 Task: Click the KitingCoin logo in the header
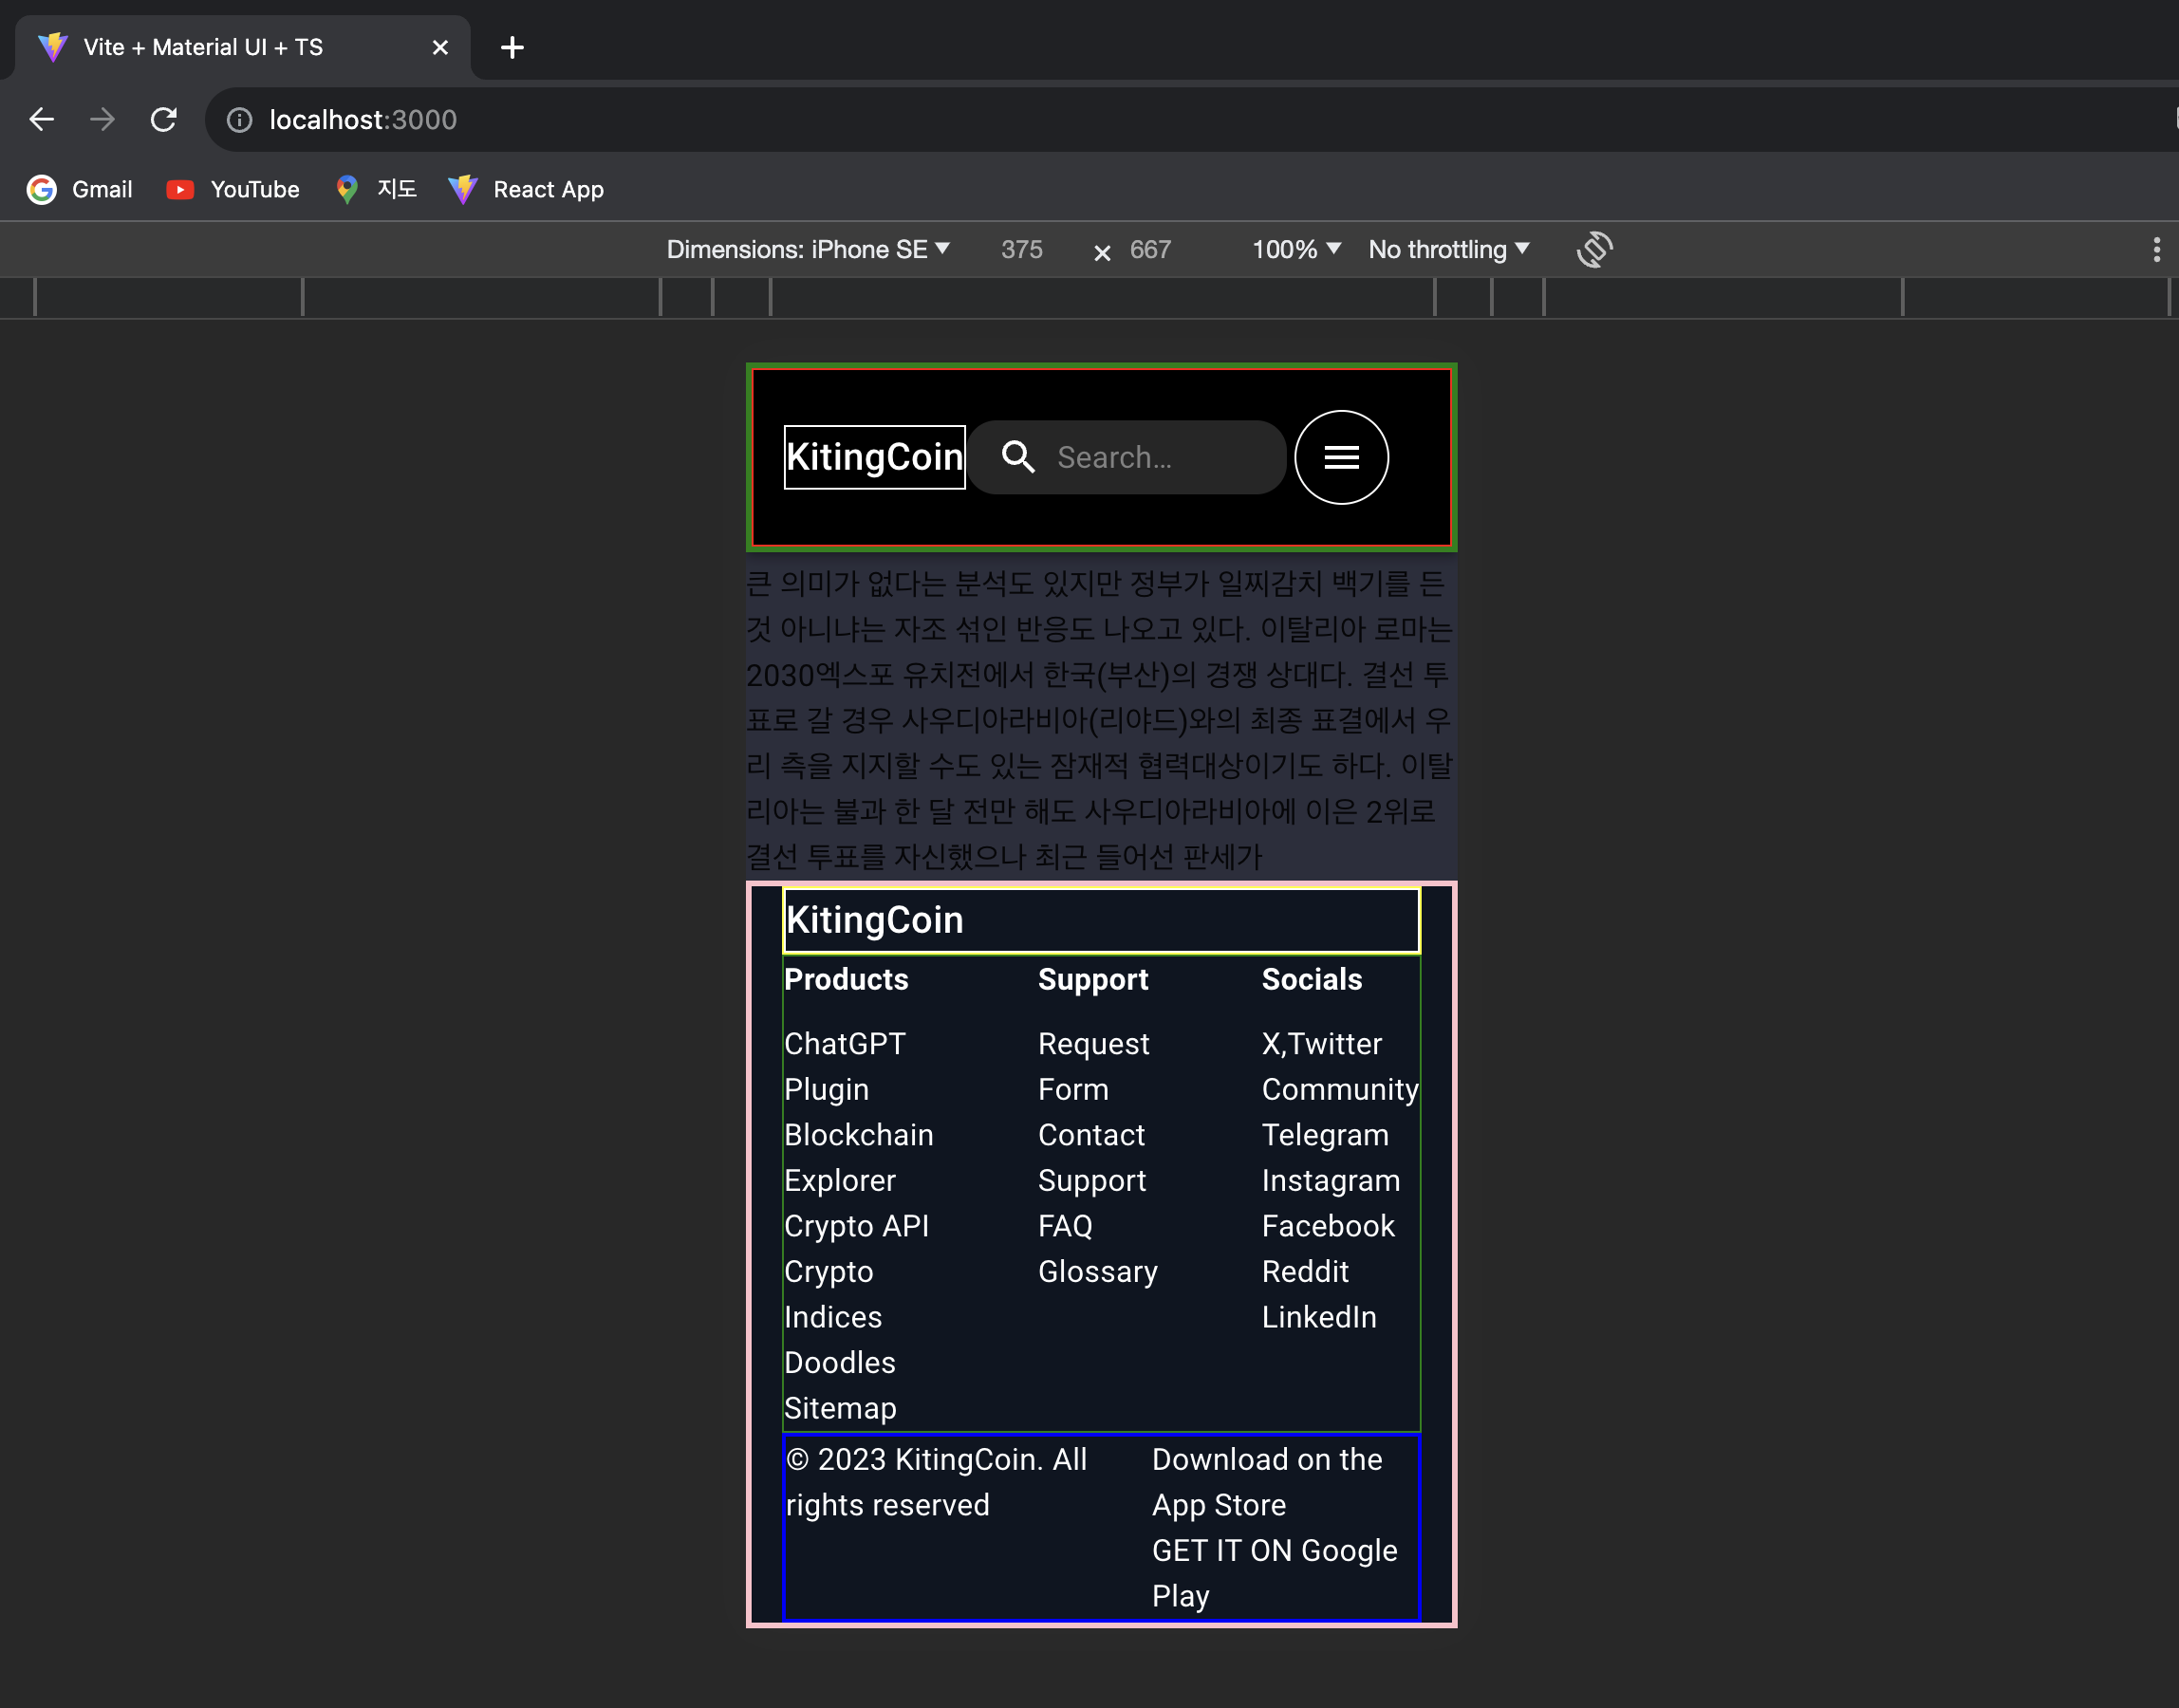click(x=873, y=457)
